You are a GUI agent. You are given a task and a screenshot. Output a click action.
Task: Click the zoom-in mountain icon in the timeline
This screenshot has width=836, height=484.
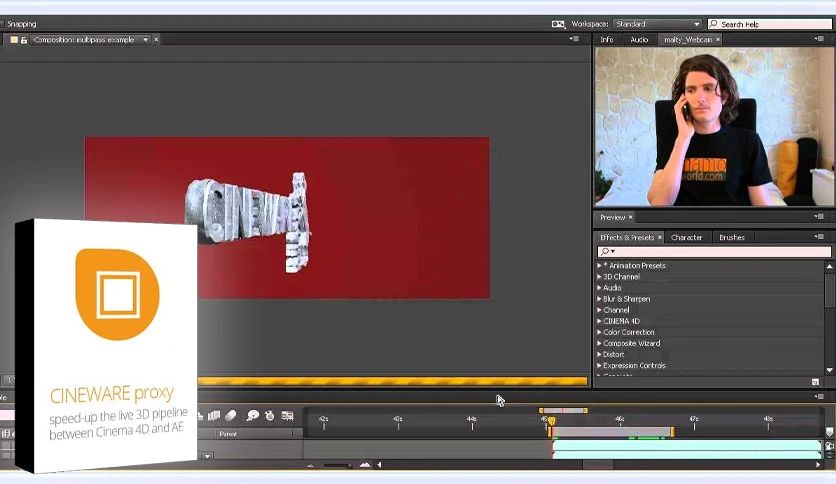(365, 465)
